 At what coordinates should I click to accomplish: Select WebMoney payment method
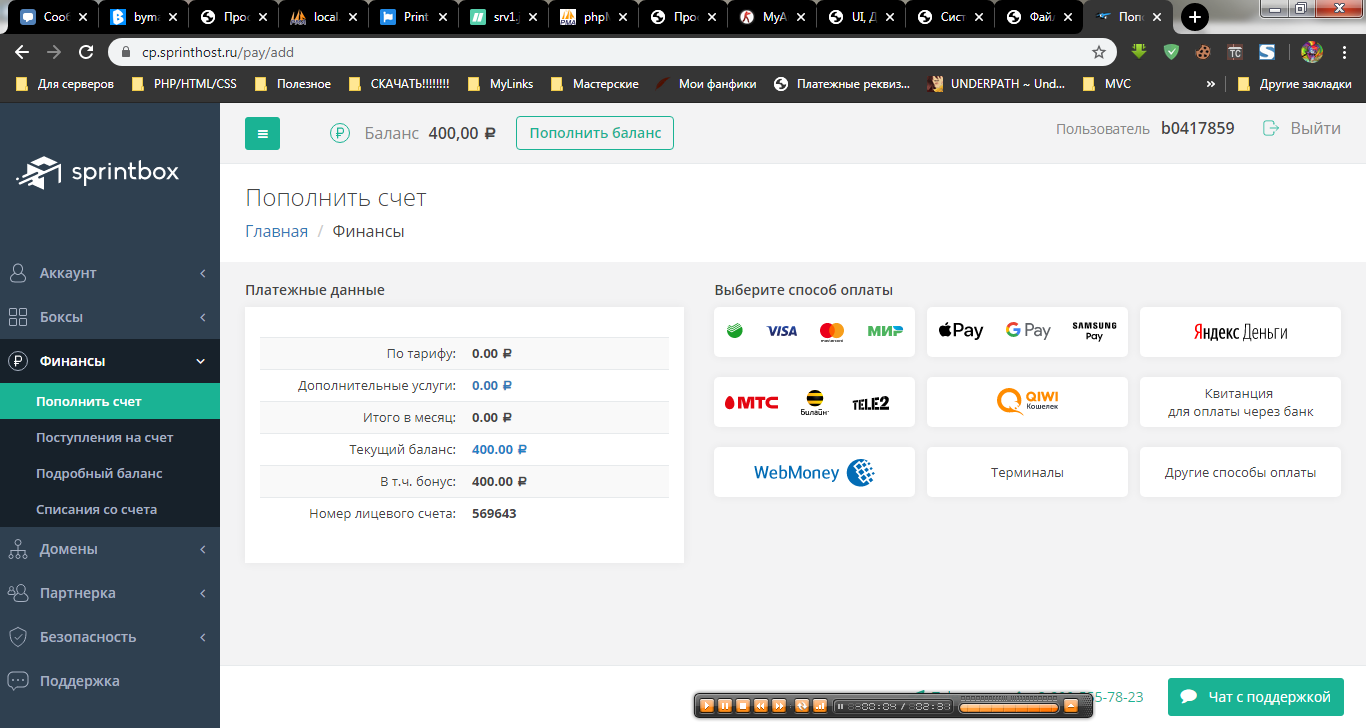pos(814,472)
